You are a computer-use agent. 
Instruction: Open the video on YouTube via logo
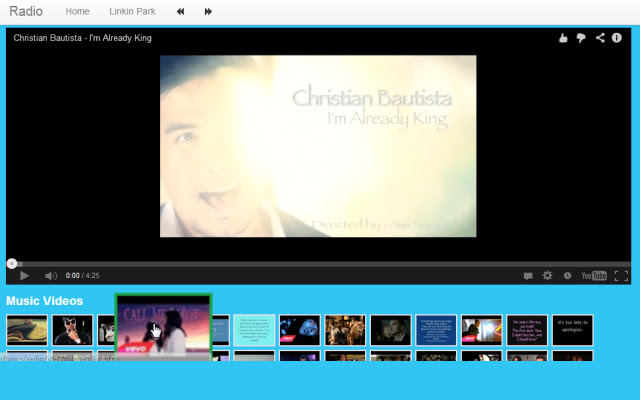coord(594,276)
